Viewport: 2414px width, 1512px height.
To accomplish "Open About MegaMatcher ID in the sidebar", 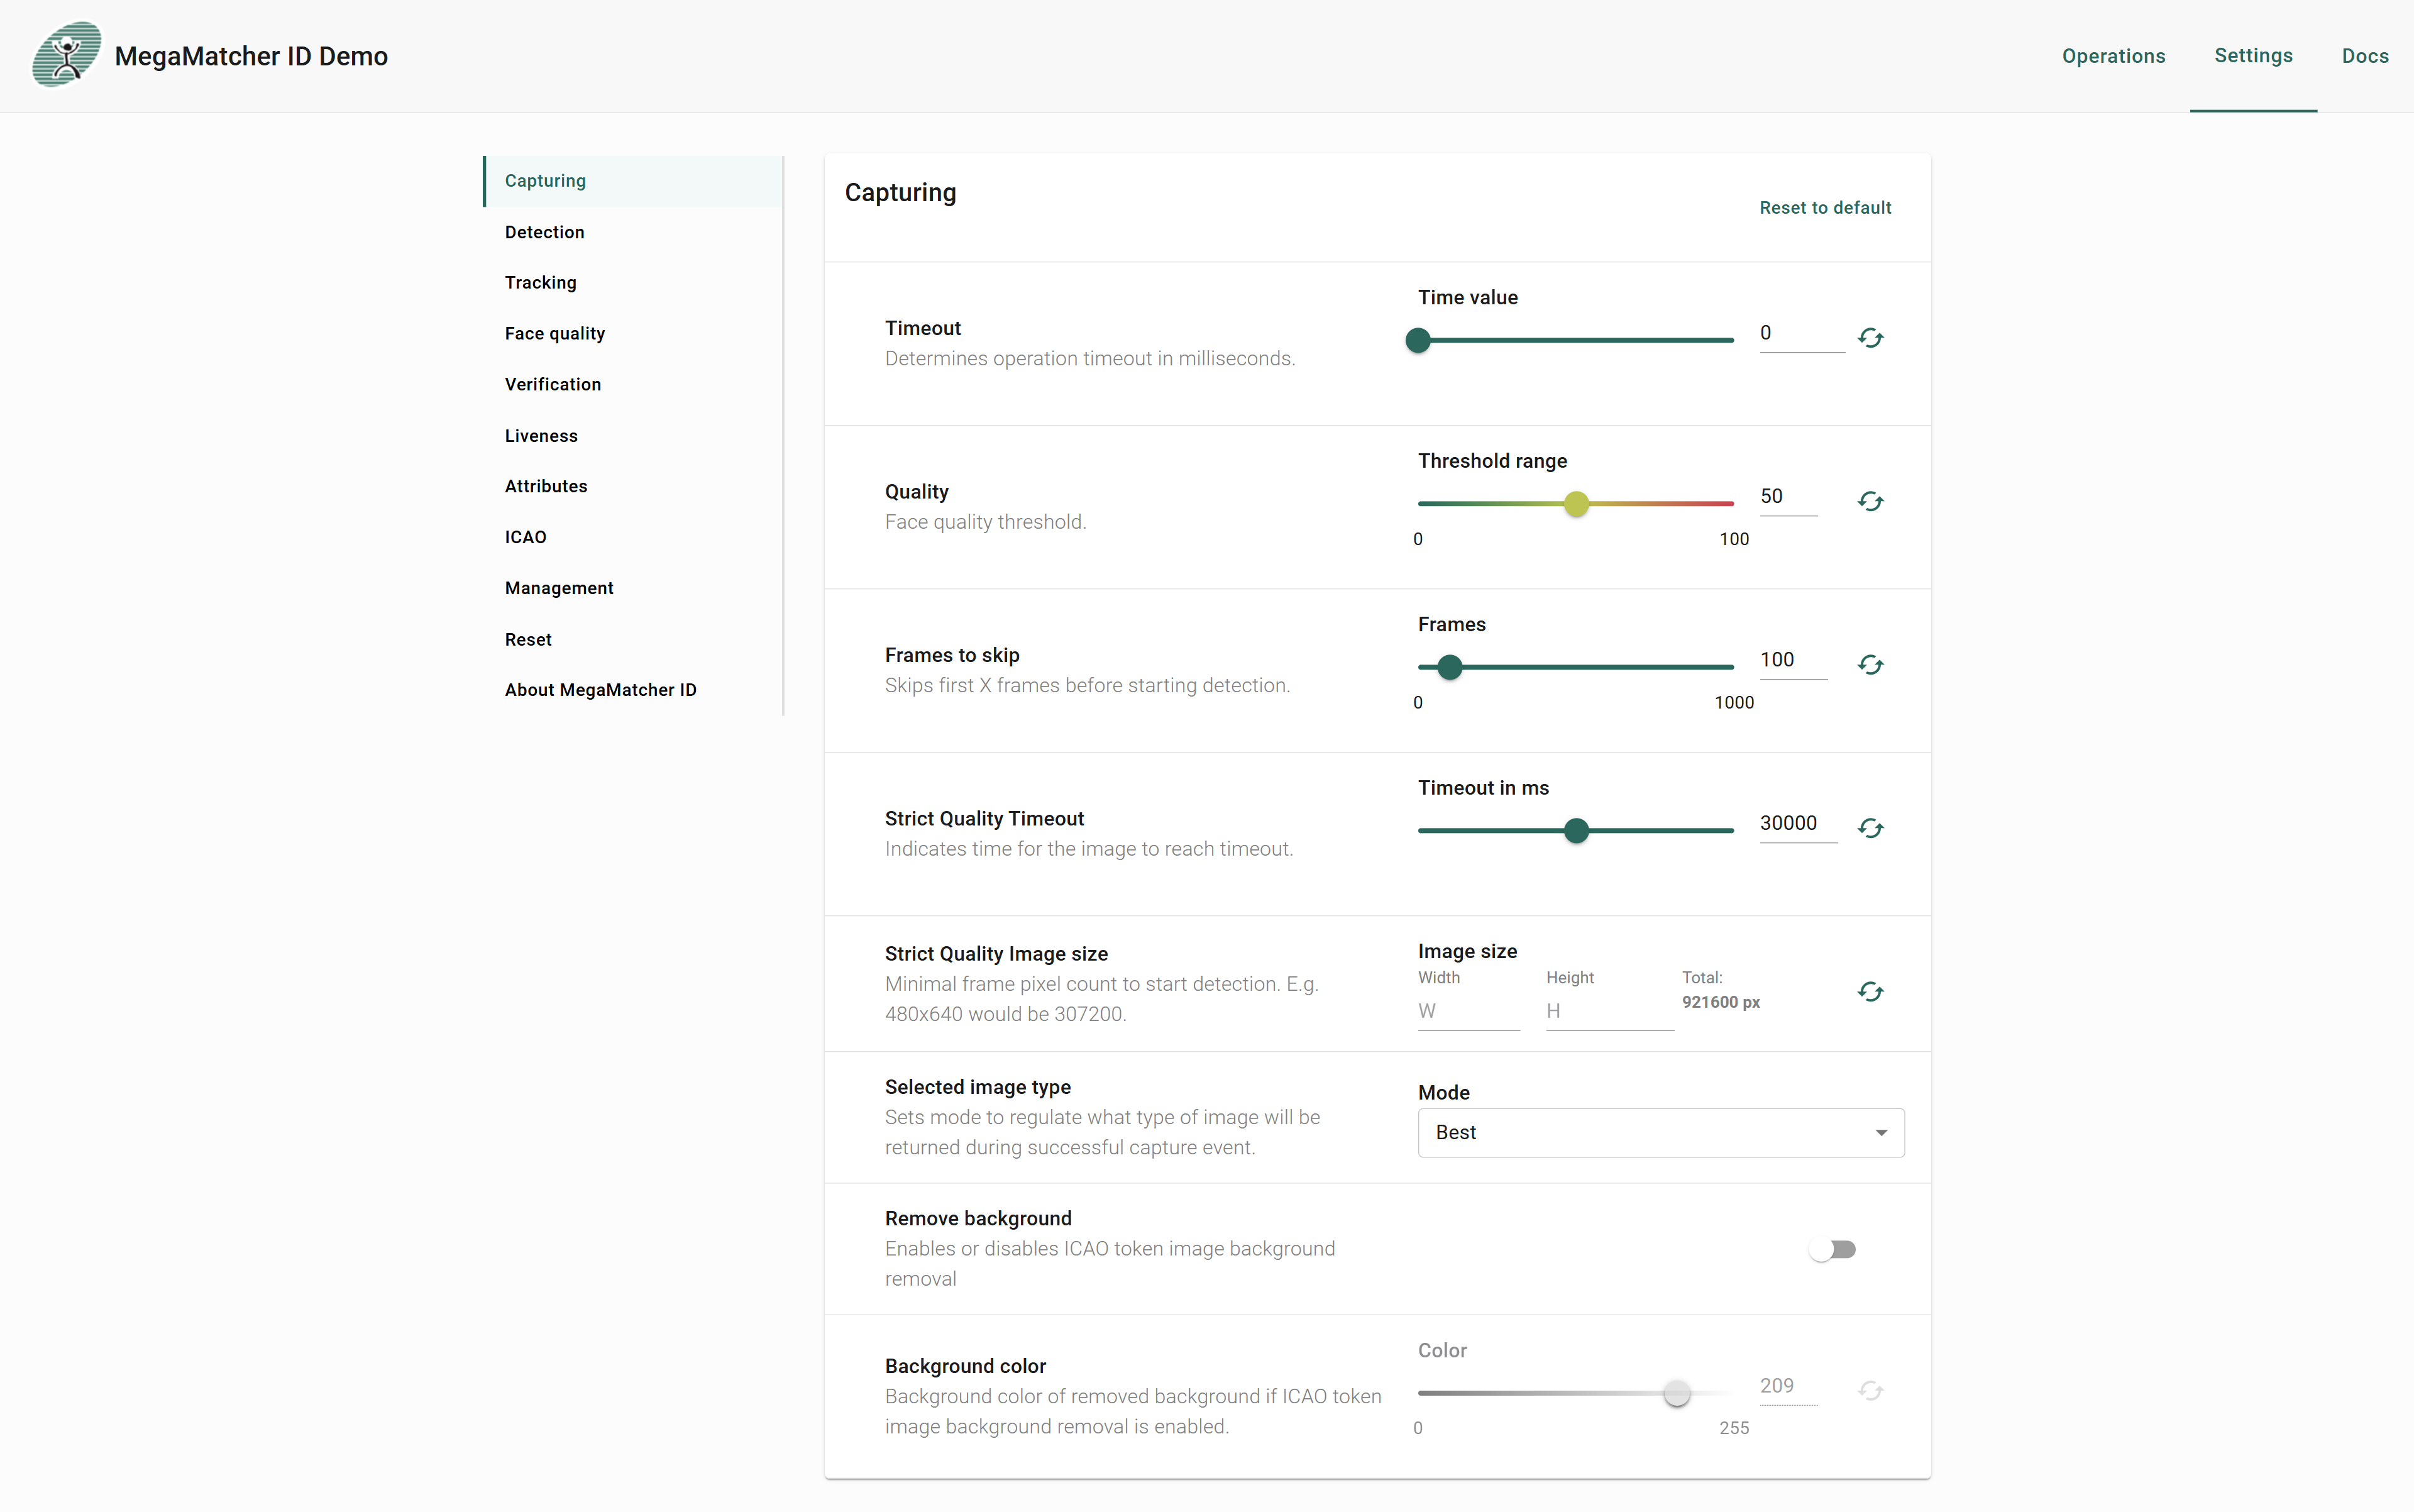I will tap(634, 690).
